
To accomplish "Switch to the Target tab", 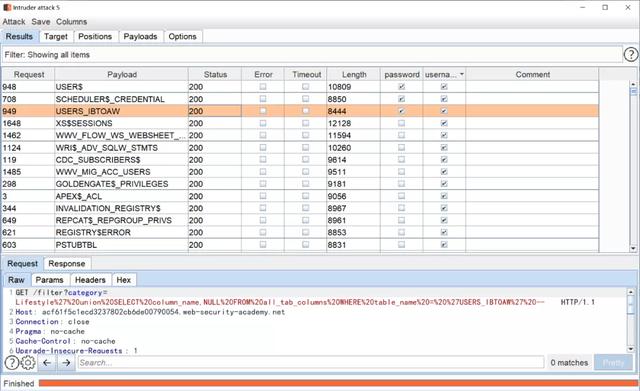I will coord(56,36).
